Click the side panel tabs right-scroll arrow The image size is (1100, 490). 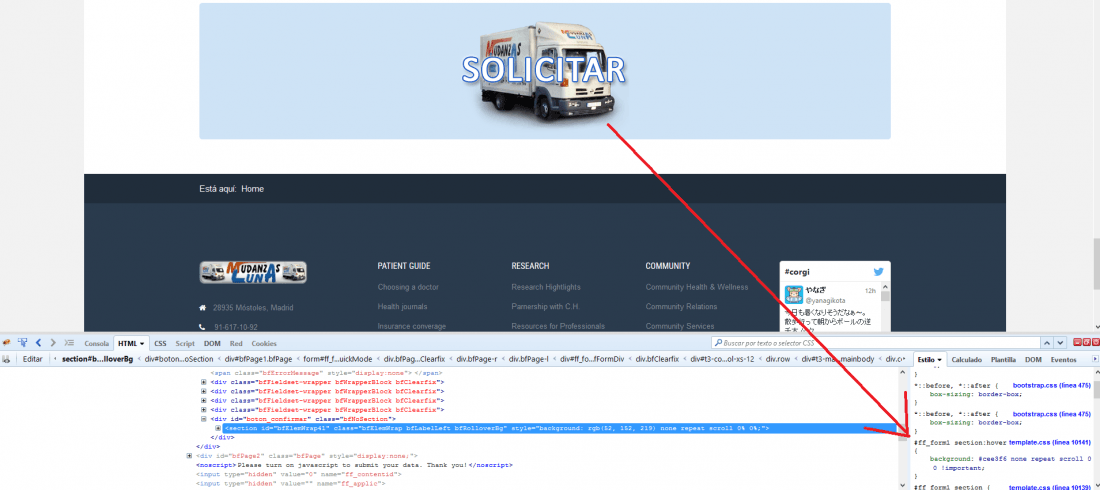[1095, 359]
